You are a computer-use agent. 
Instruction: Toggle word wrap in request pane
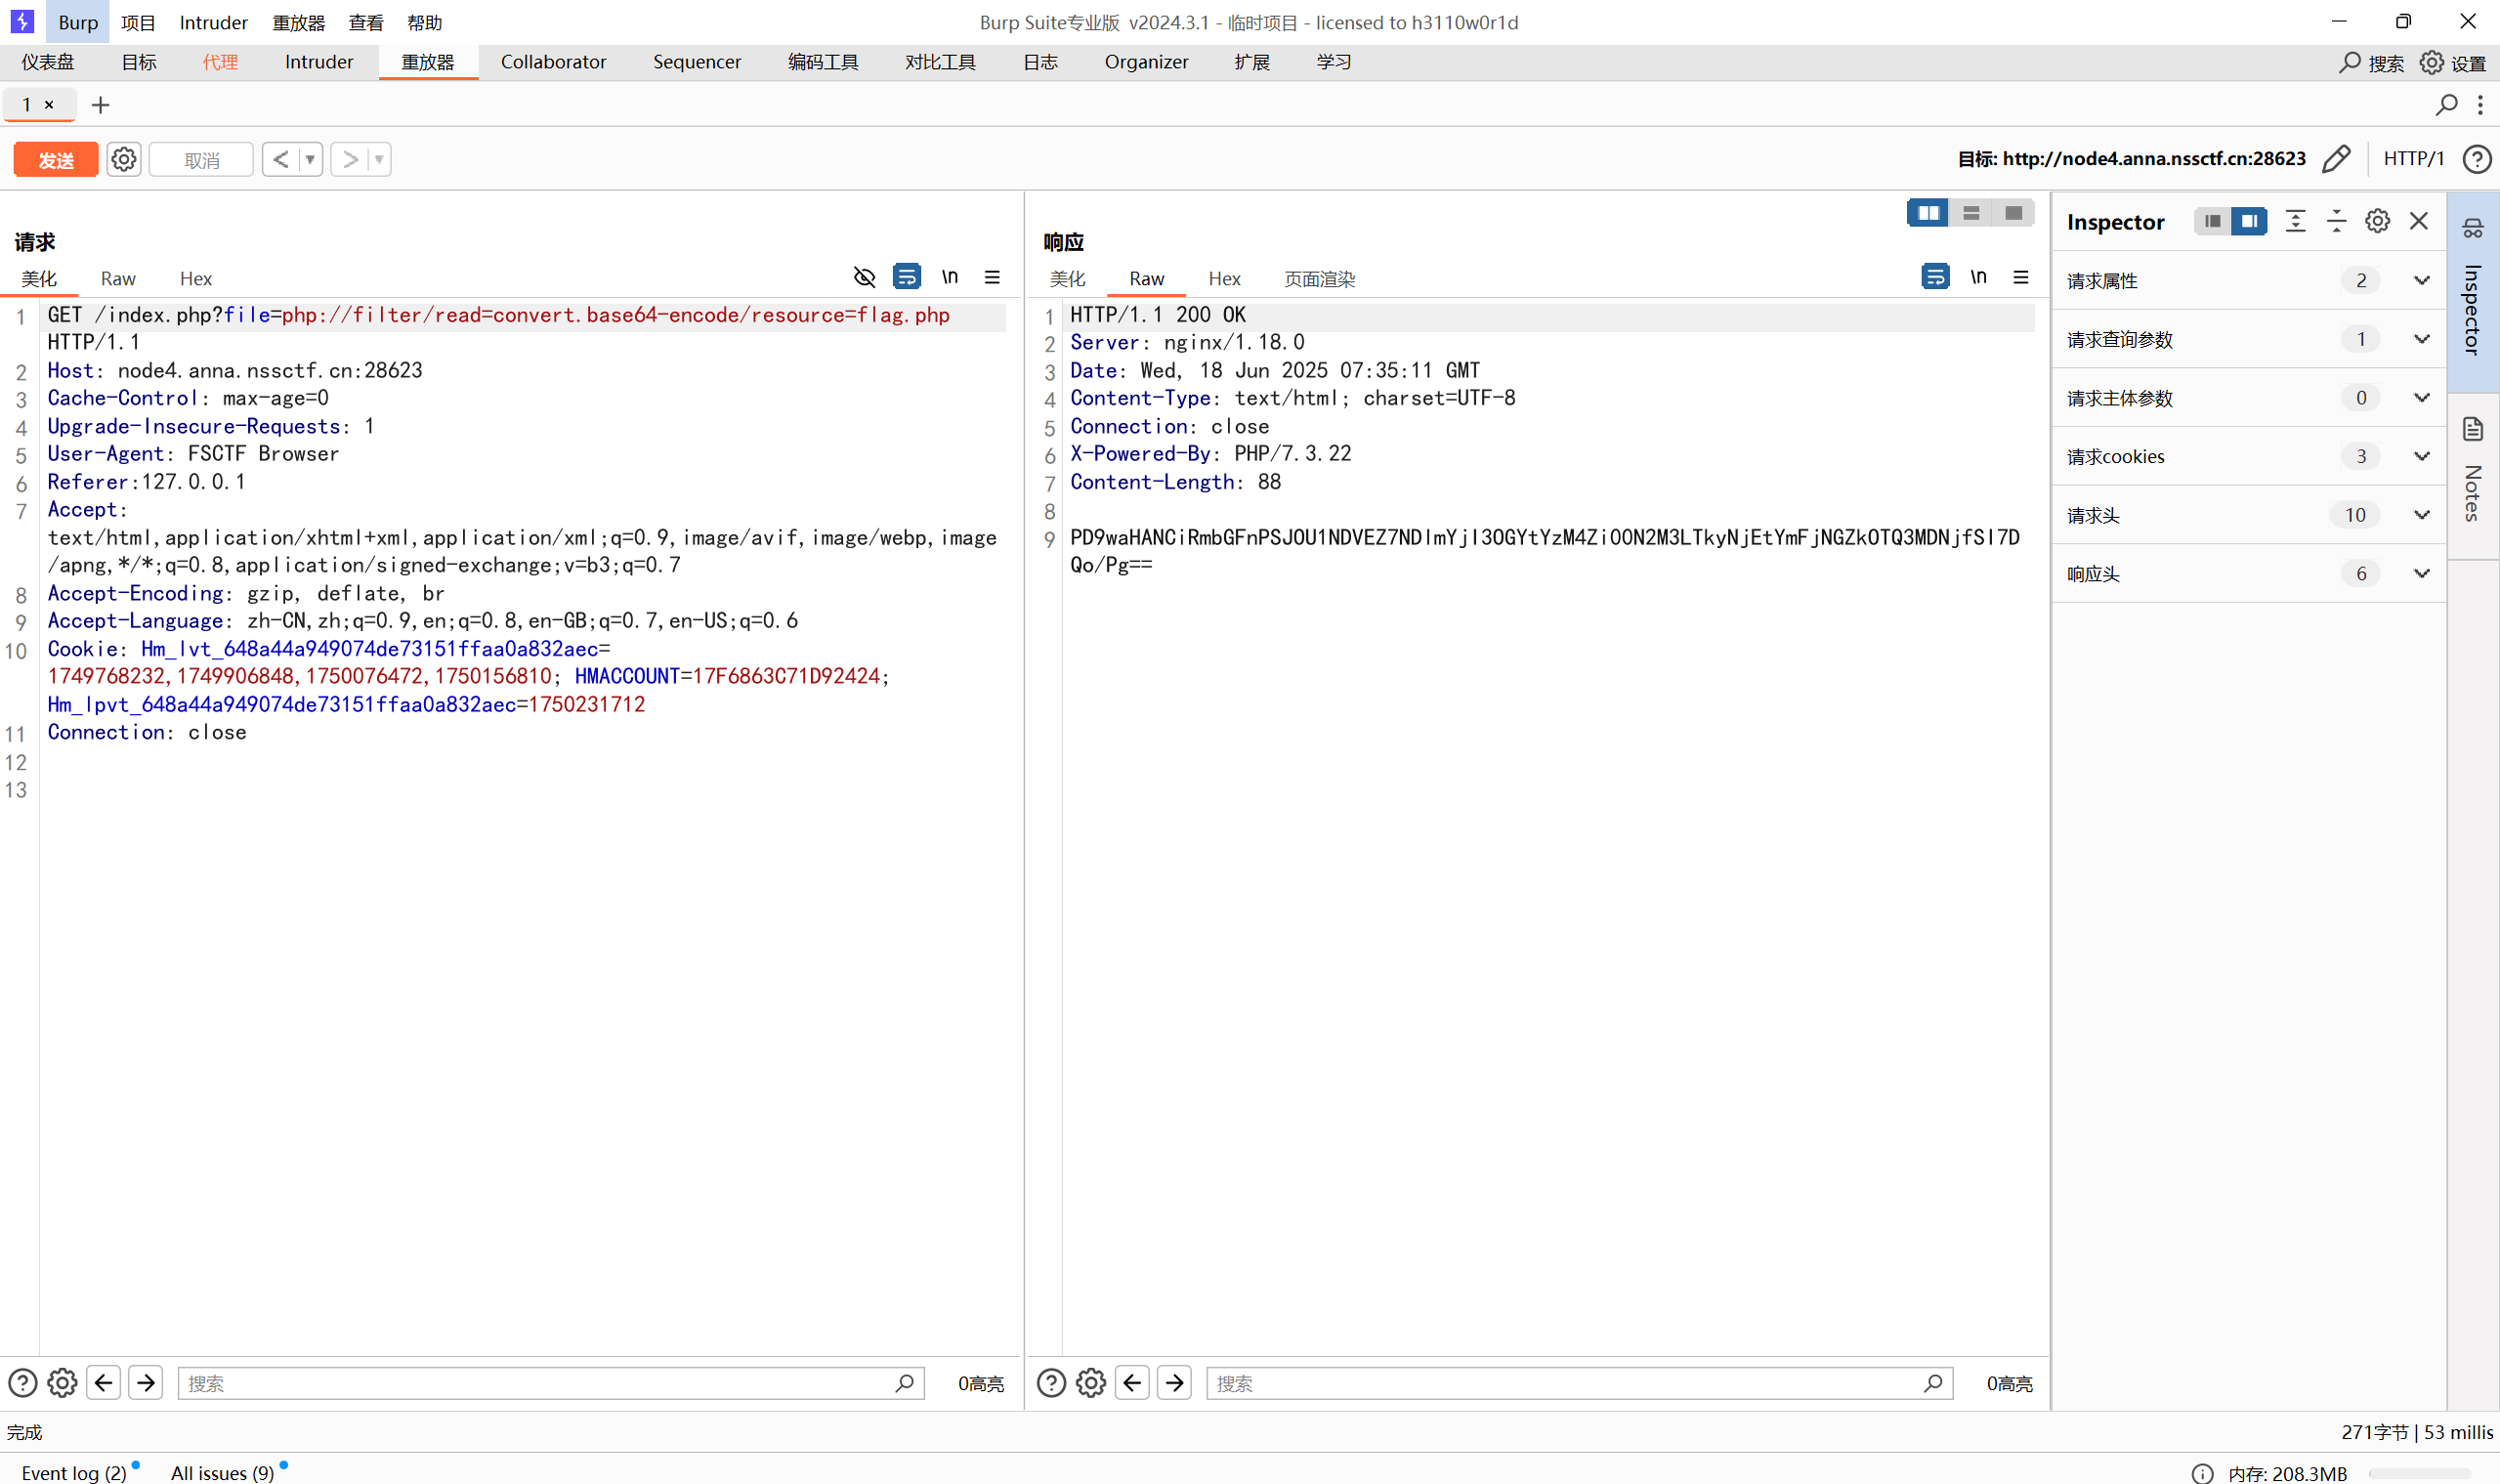coord(907,277)
